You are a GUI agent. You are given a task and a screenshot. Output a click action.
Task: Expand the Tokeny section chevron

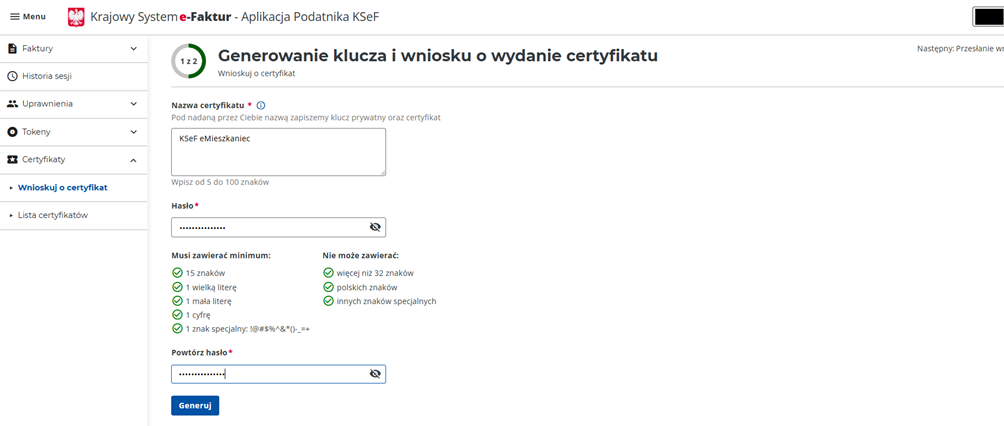tap(134, 132)
